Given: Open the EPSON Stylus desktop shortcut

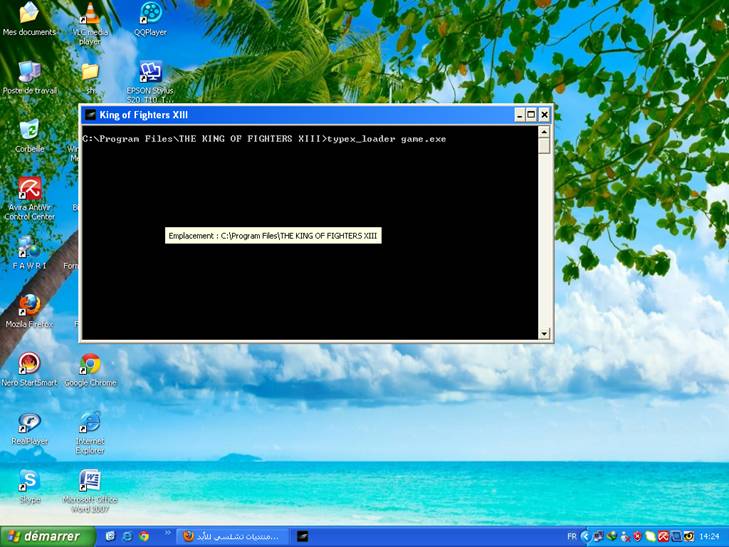Looking at the screenshot, I should pos(150,81).
